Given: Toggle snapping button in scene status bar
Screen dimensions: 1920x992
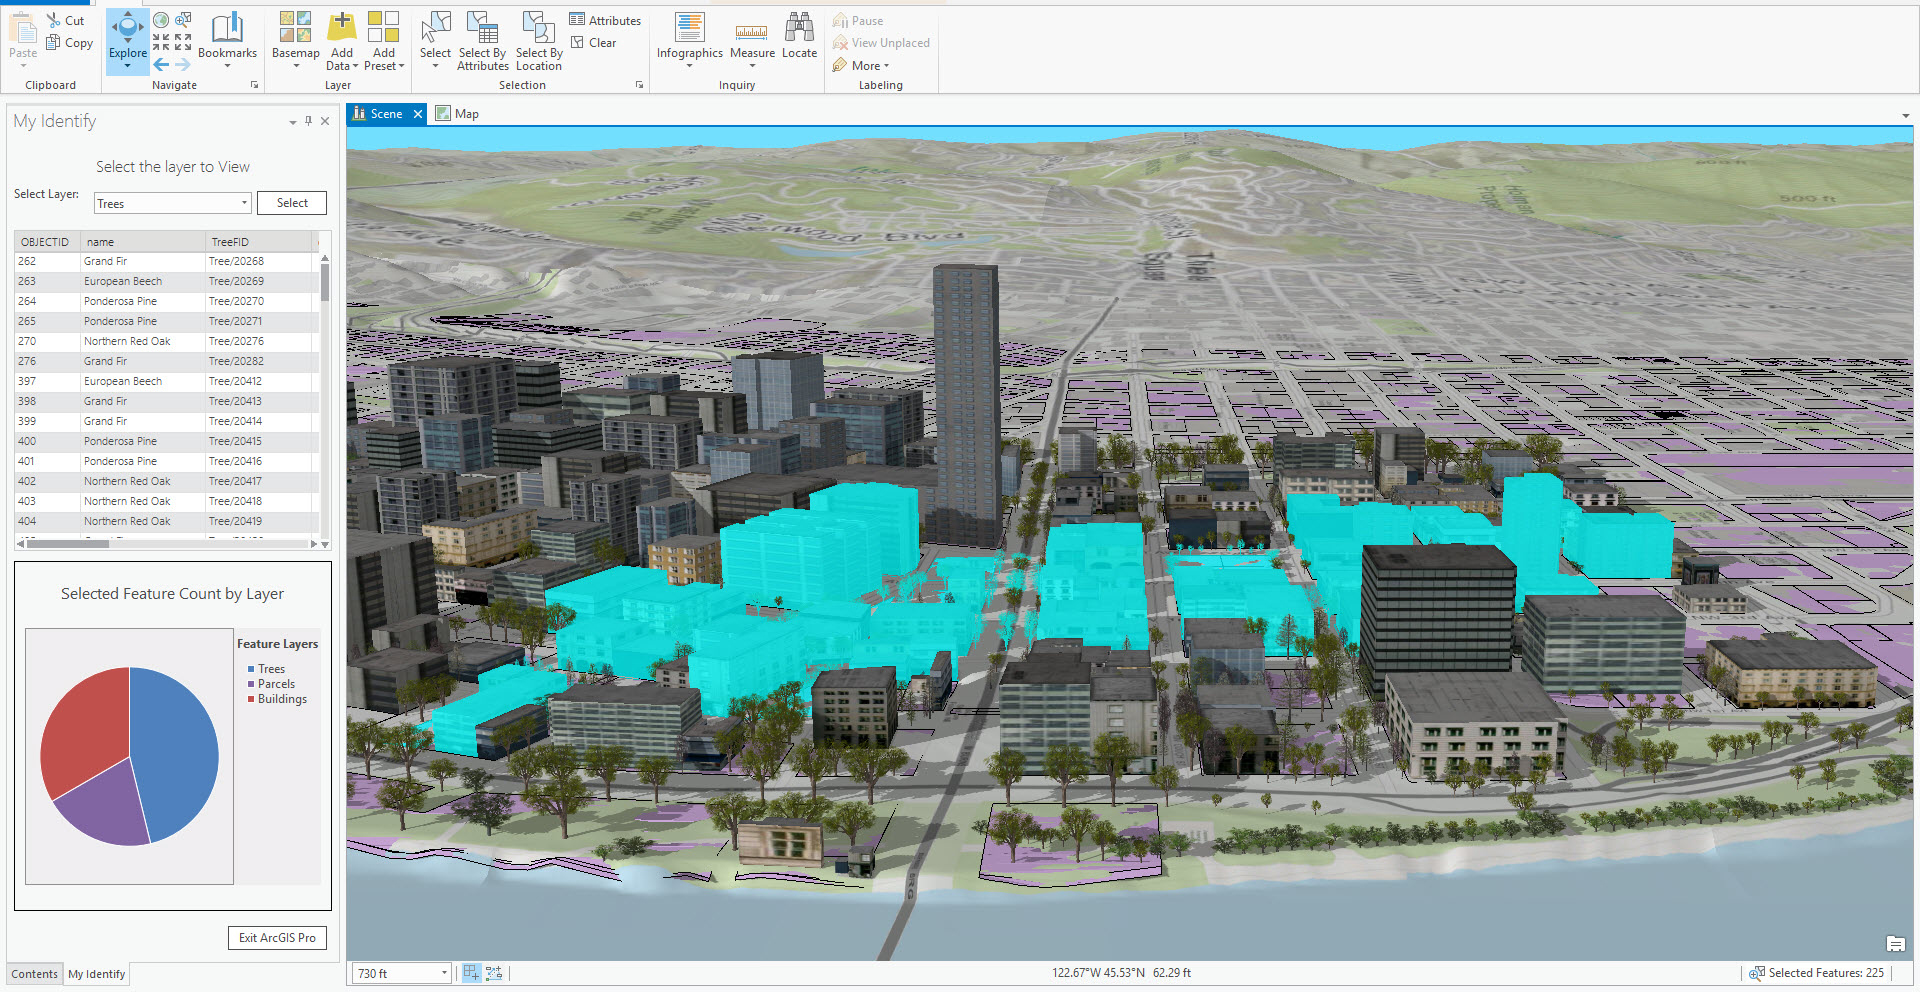Looking at the screenshot, I should pyautogui.click(x=471, y=973).
